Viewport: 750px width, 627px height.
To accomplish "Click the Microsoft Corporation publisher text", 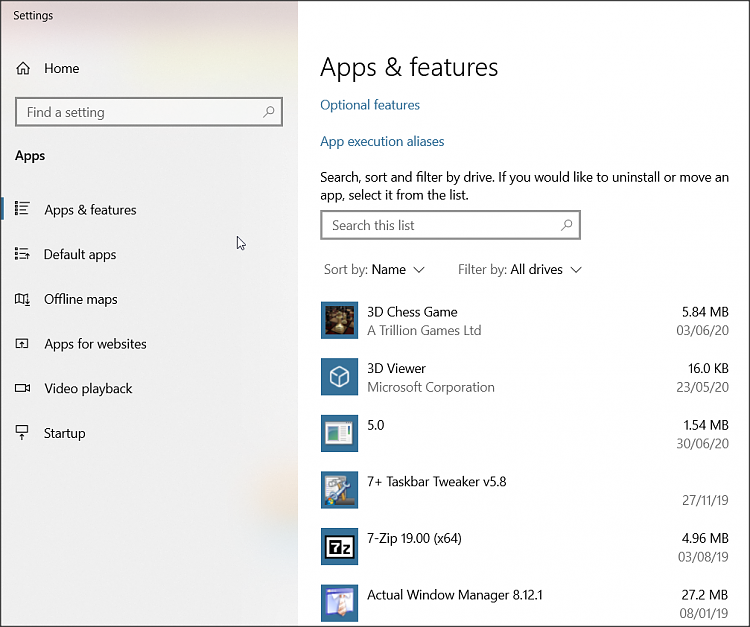I will [430, 387].
